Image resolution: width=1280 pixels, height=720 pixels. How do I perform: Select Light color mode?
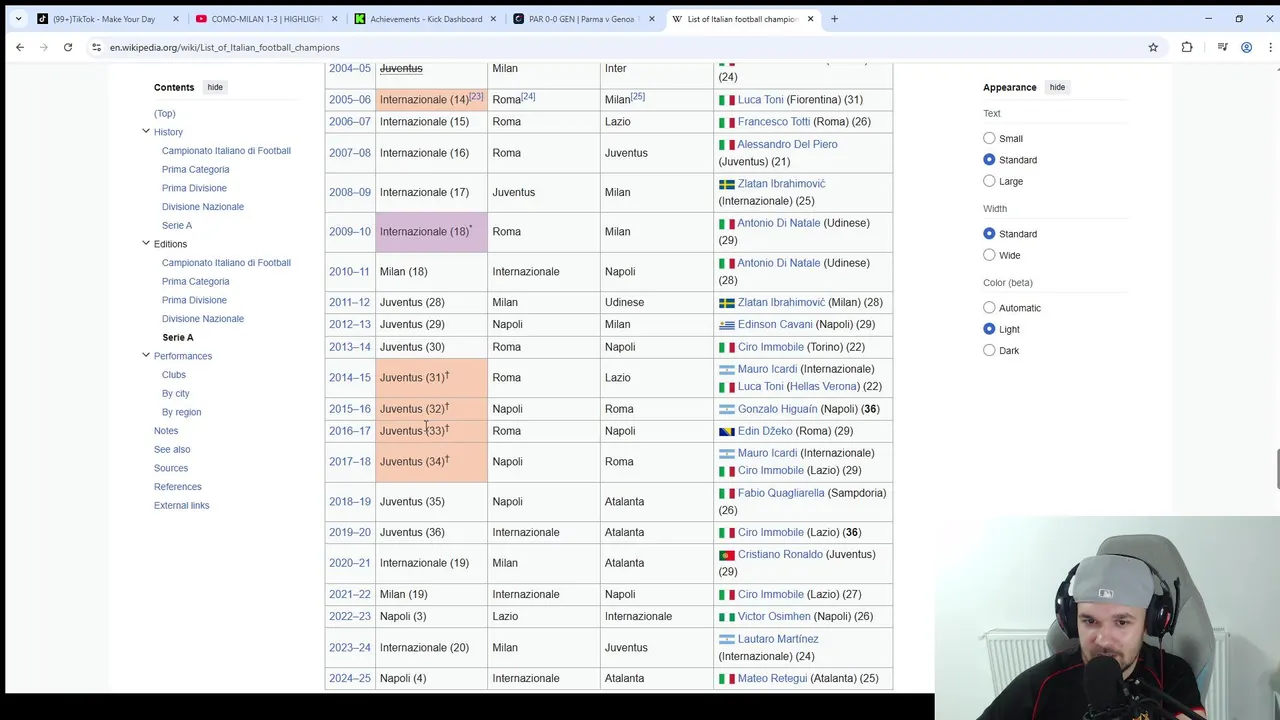(x=989, y=329)
